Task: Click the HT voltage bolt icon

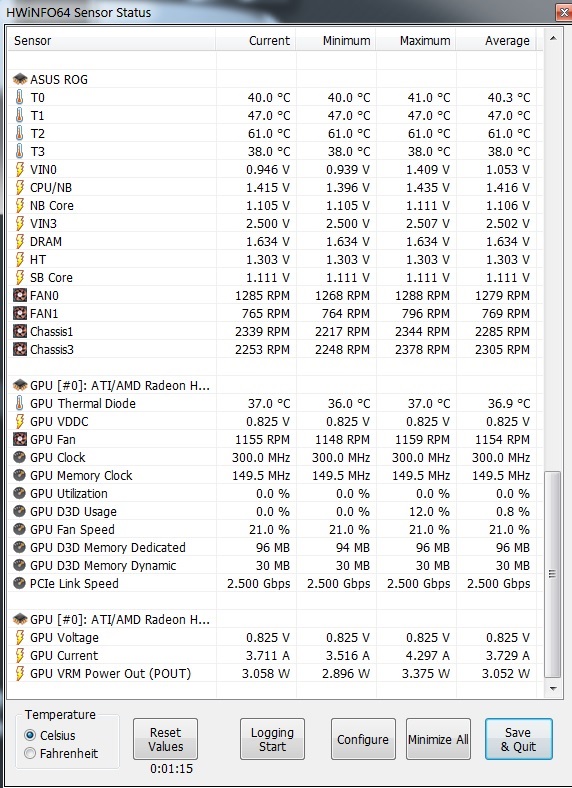Action: [20, 260]
